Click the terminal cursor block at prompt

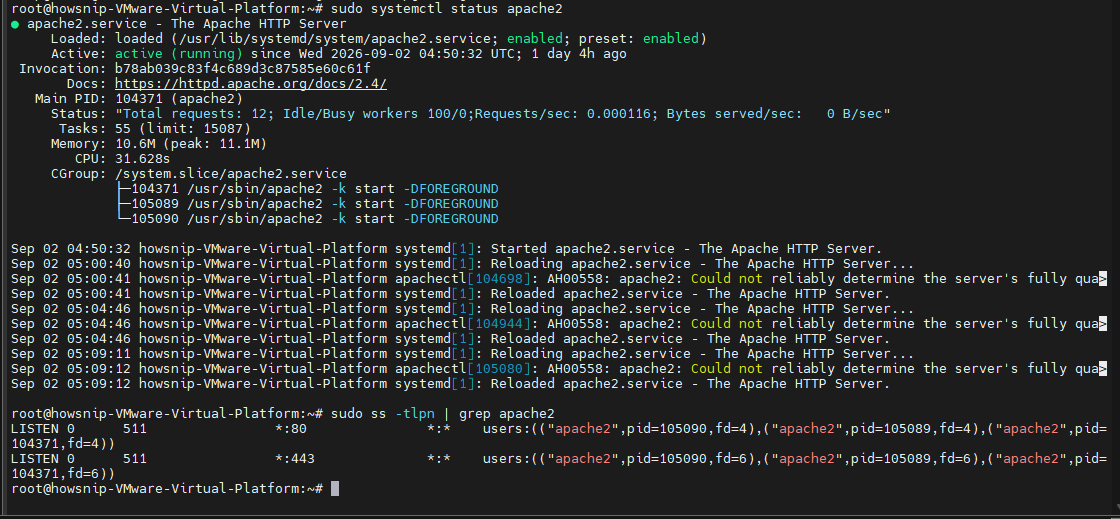click(x=335, y=488)
